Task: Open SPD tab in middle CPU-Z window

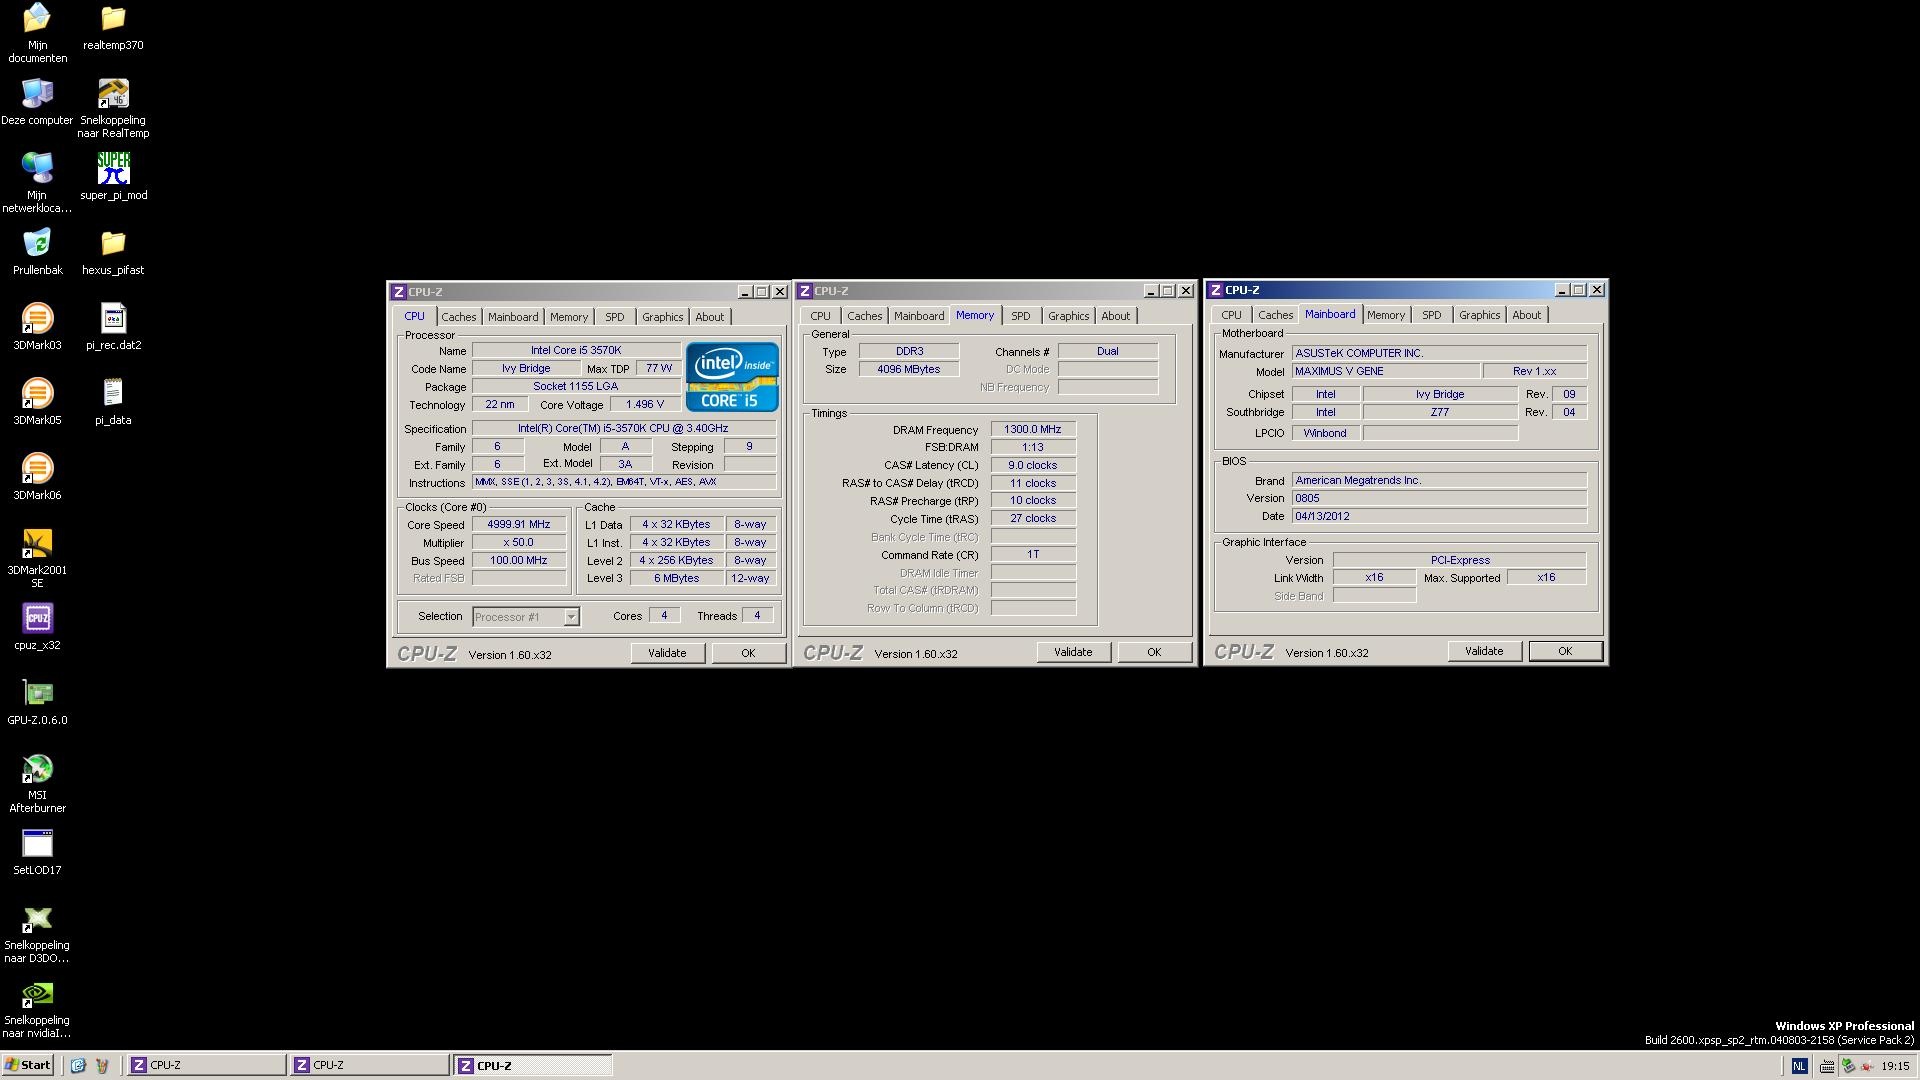Action: [x=1020, y=316]
